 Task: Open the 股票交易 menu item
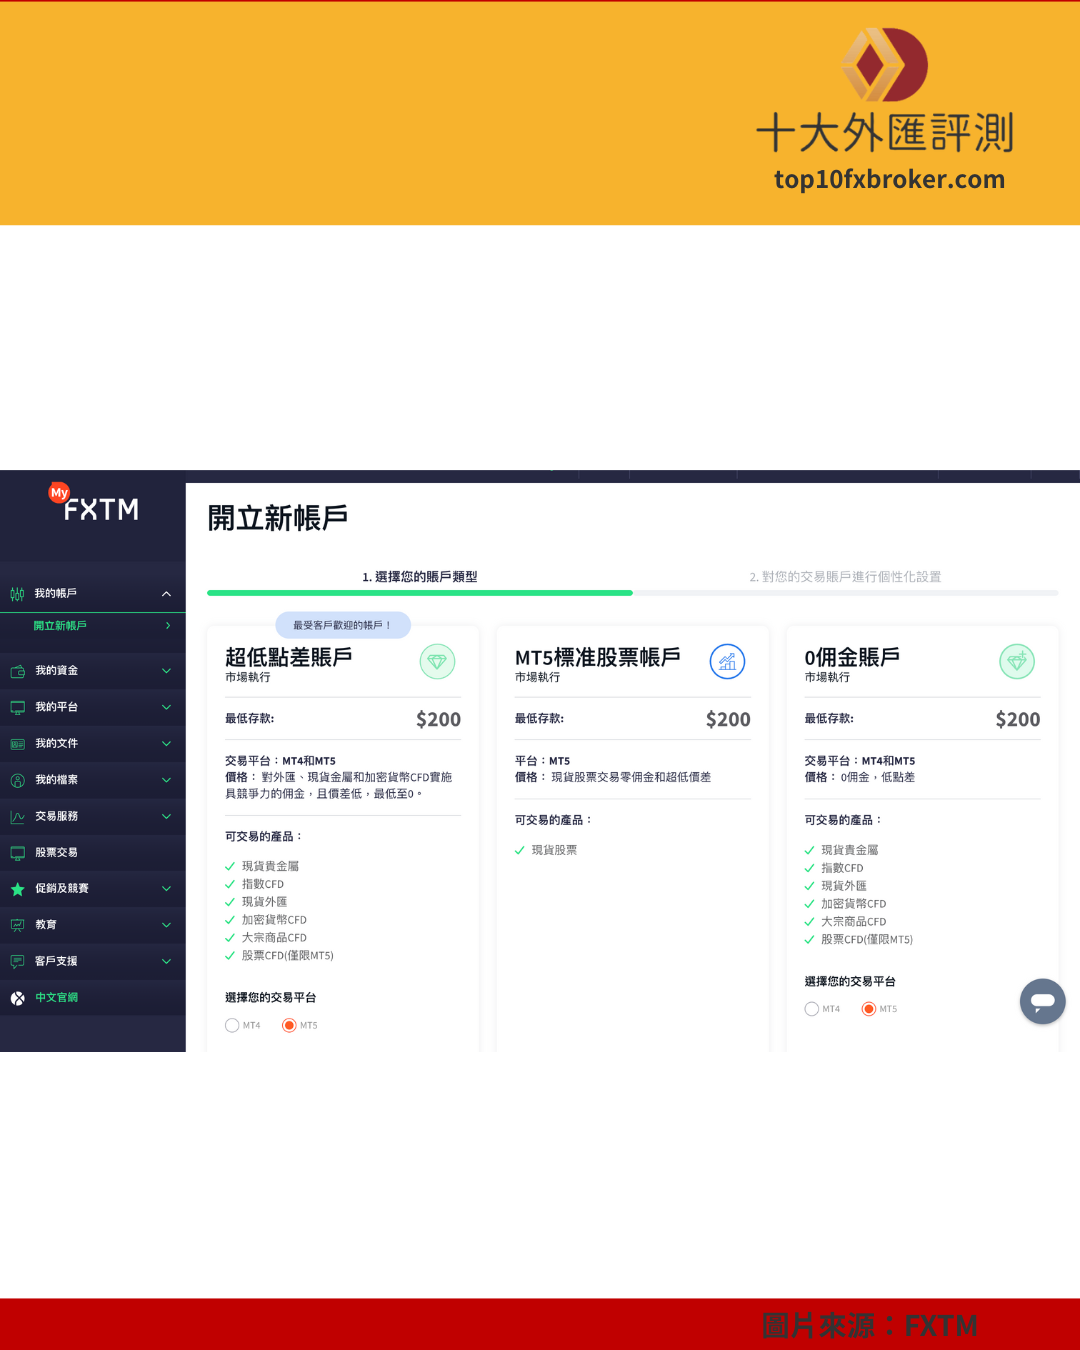pyautogui.click(x=93, y=853)
